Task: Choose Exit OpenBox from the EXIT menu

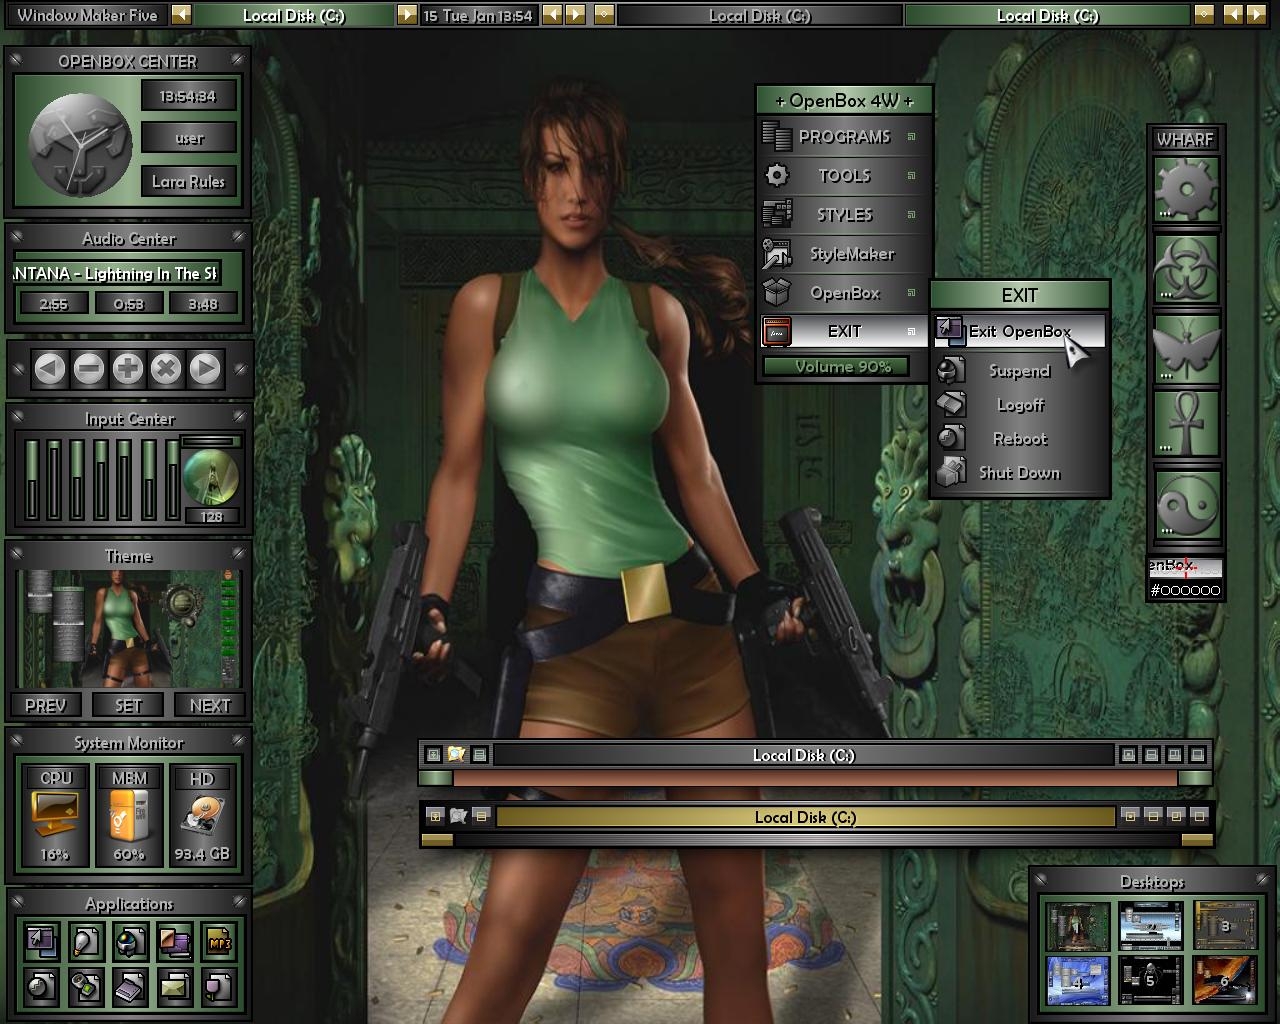Action: (x=1020, y=331)
